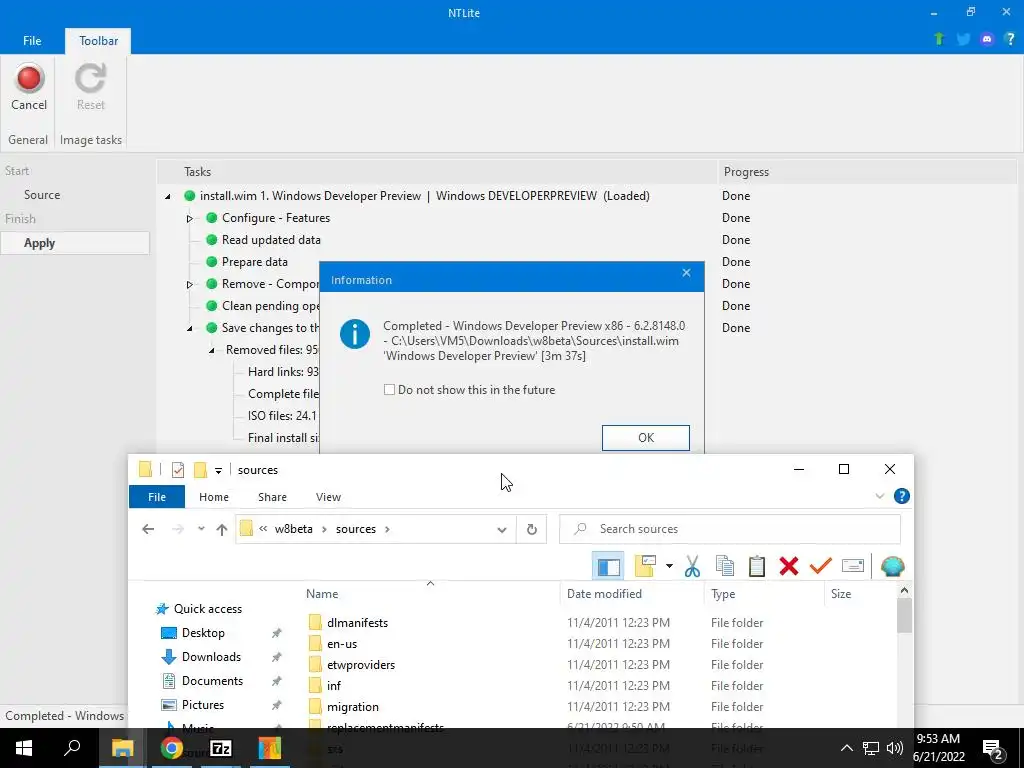Open the NTLite File menu
1024x768 pixels.
coord(32,40)
